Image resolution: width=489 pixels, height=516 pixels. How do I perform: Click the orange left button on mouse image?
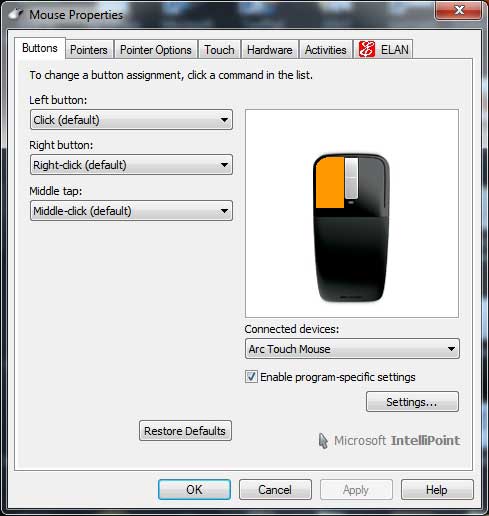[330, 182]
